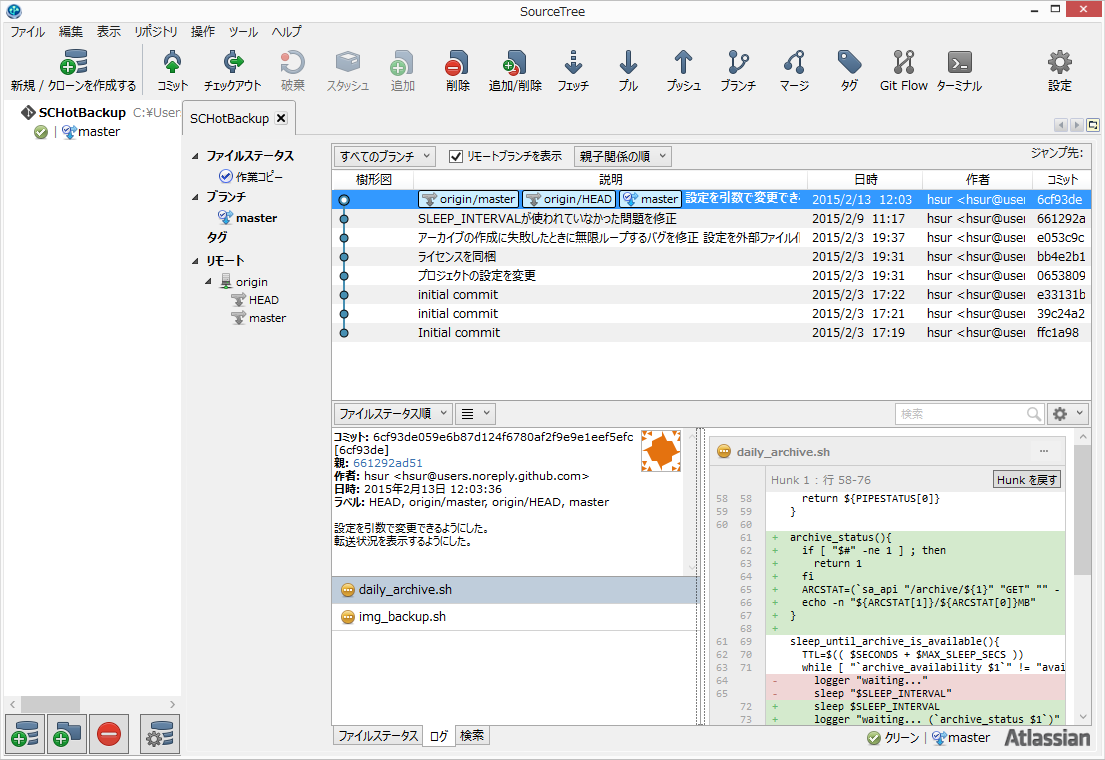1105x760 pixels.
Task: Collapse the origin remote tree node
Action: pos(209,282)
